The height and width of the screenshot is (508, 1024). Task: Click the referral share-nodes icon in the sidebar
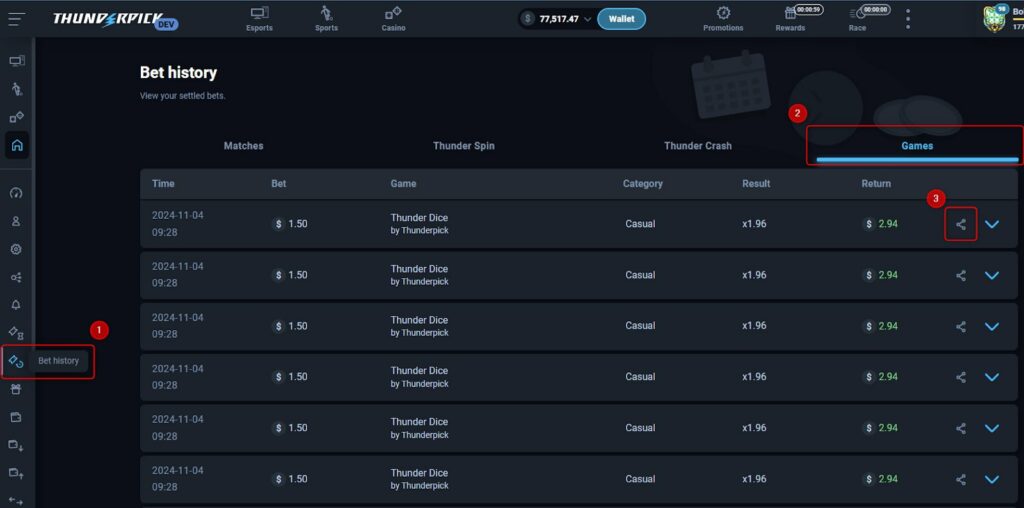click(x=17, y=278)
